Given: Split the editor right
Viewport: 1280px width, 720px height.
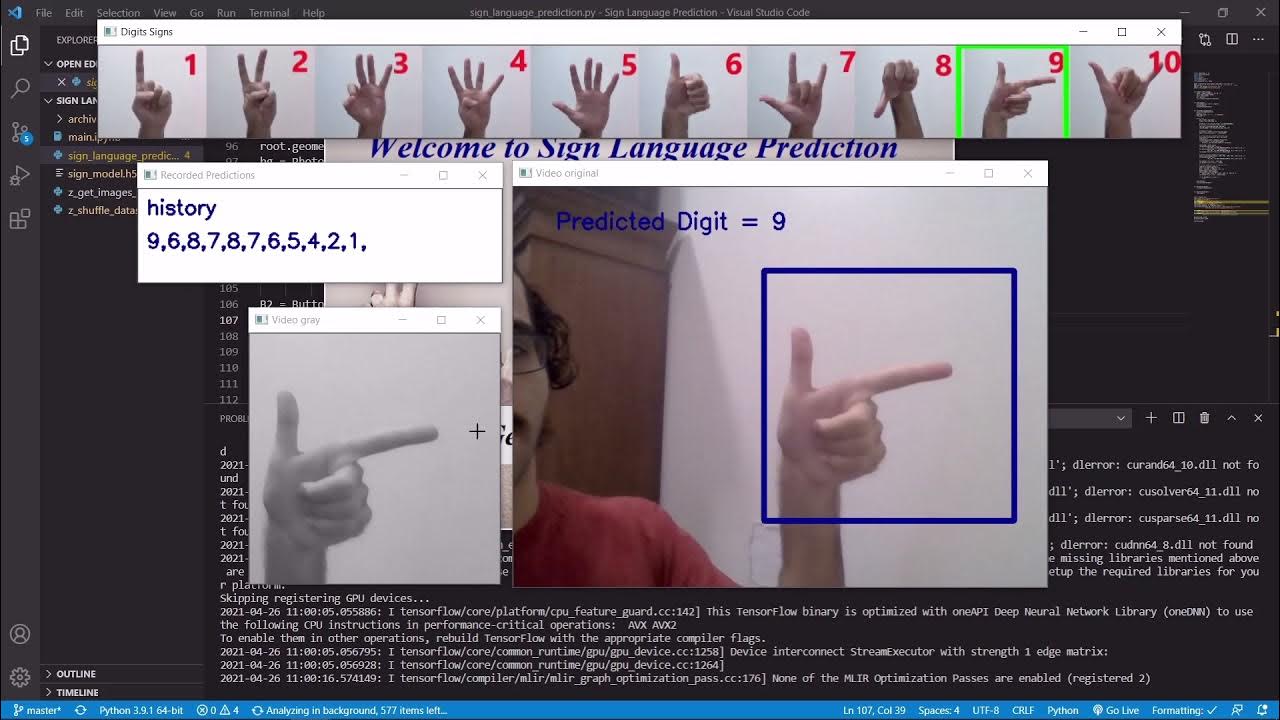Looking at the screenshot, I should (1232, 39).
